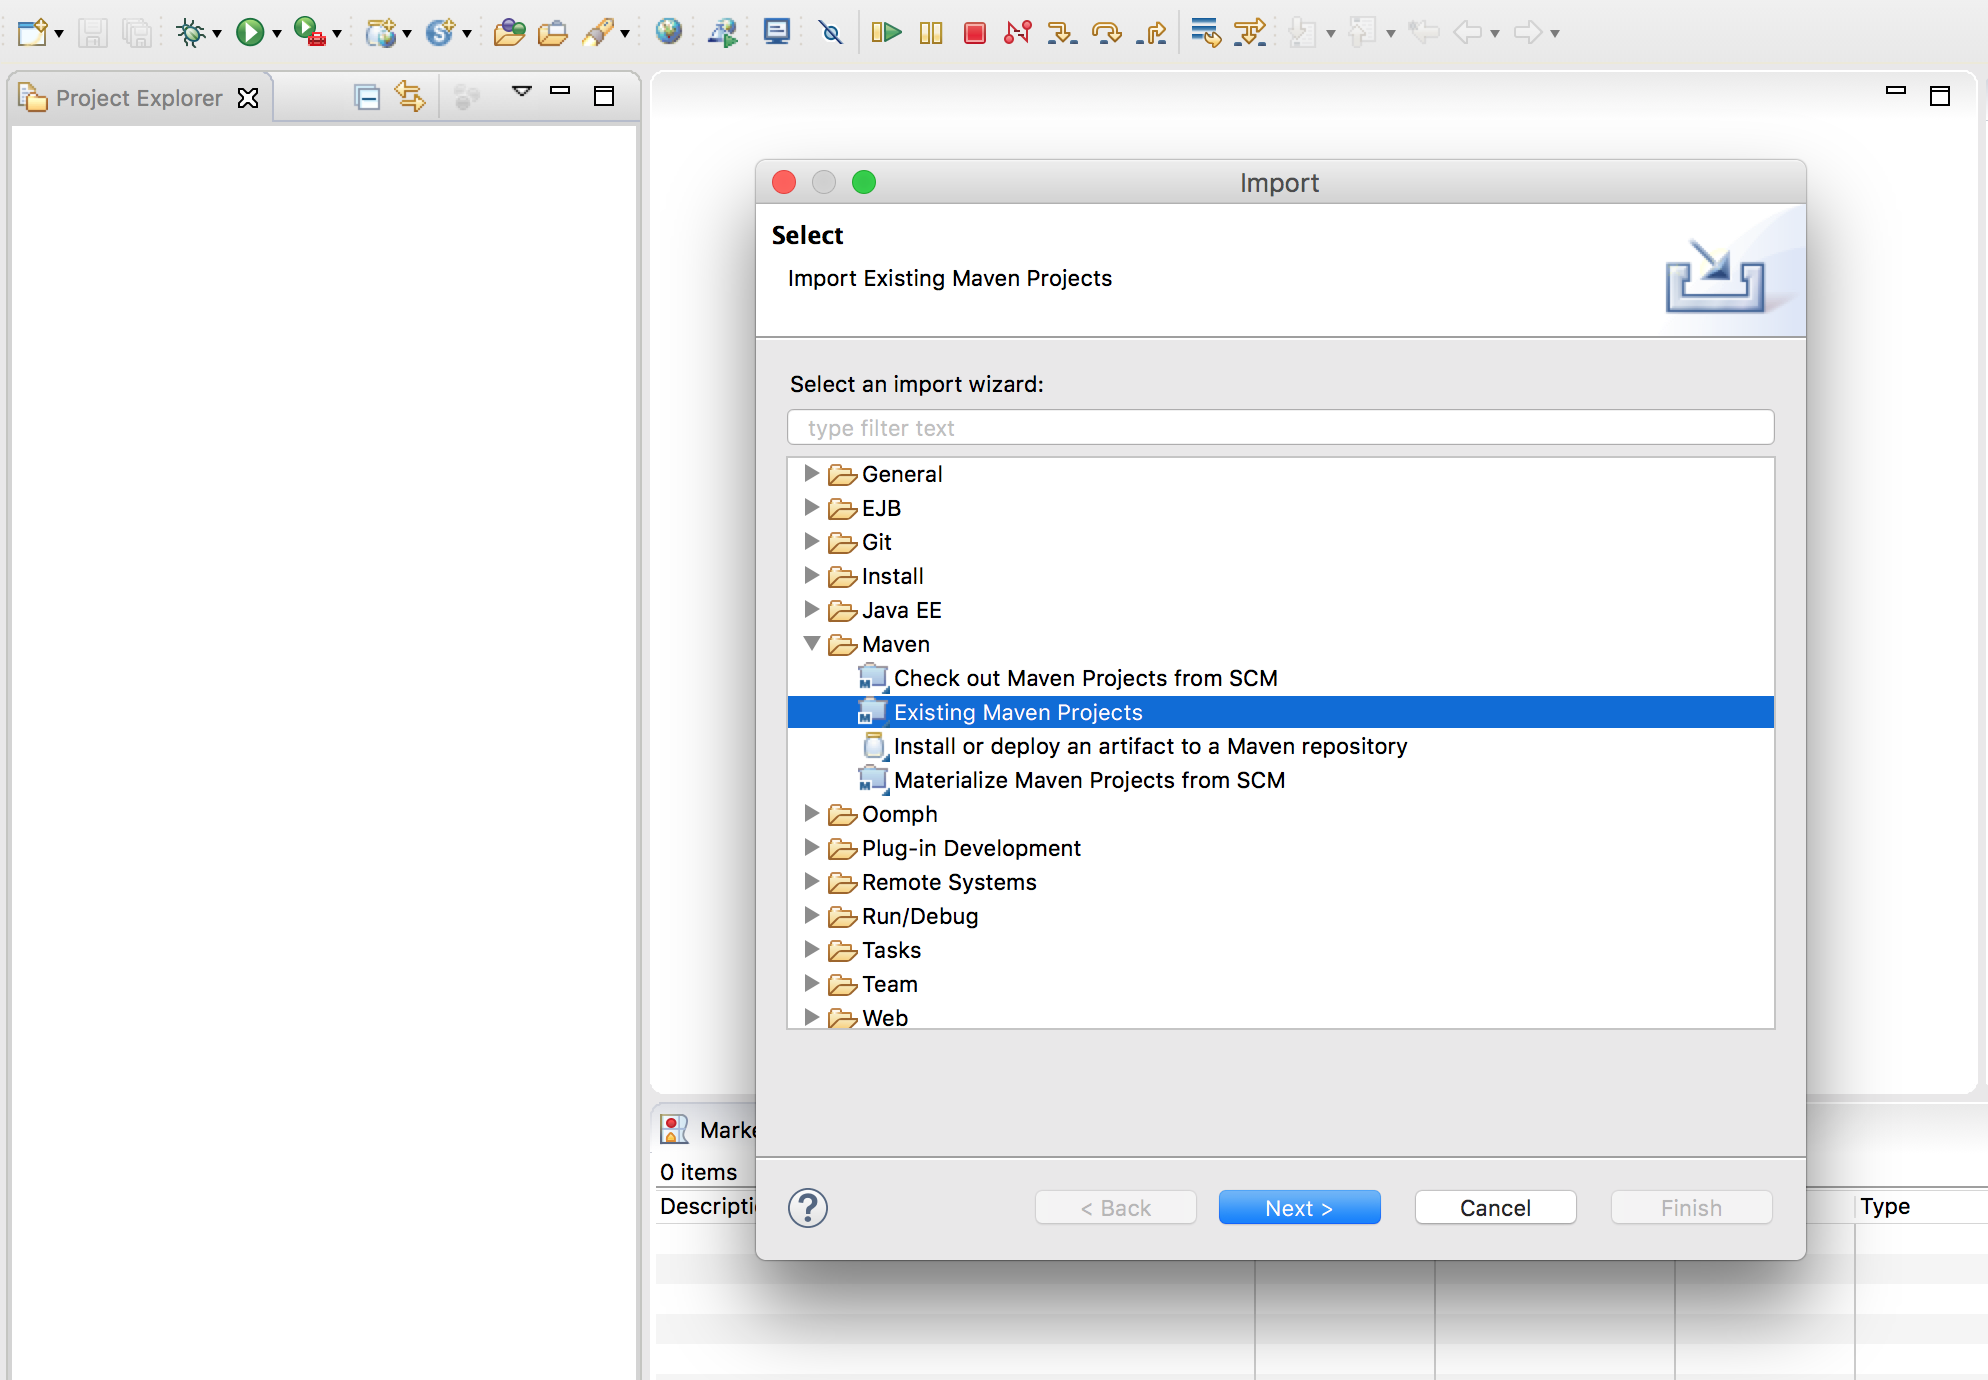The width and height of the screenshot is (1988, 1380).
Task: Expand the Remote Systems folder
Action: 811,881
